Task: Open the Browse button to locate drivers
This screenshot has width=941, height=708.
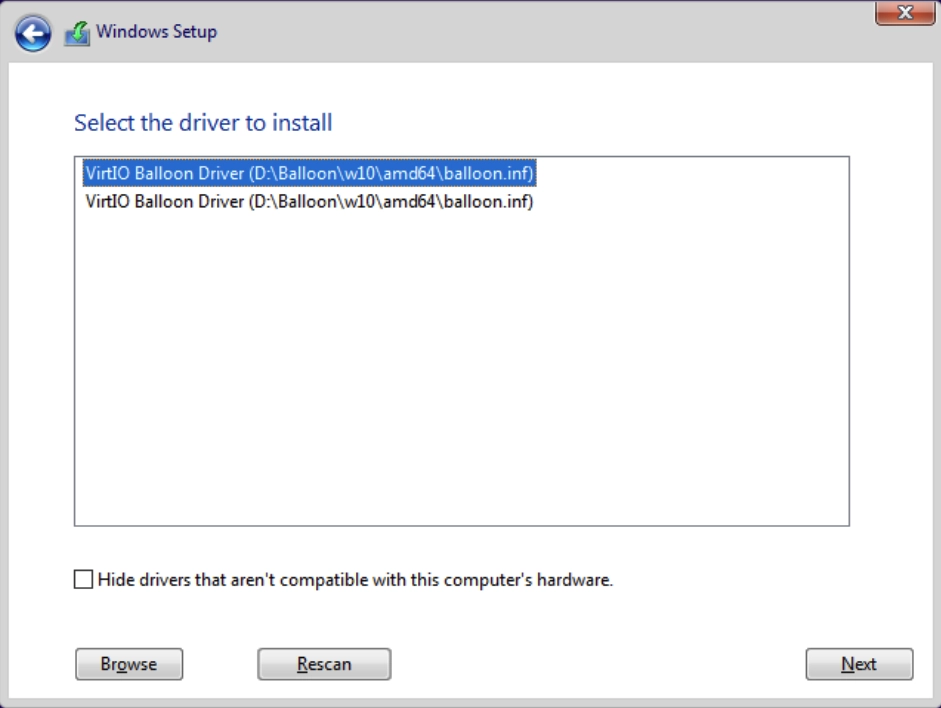Action: coord(129,664)
